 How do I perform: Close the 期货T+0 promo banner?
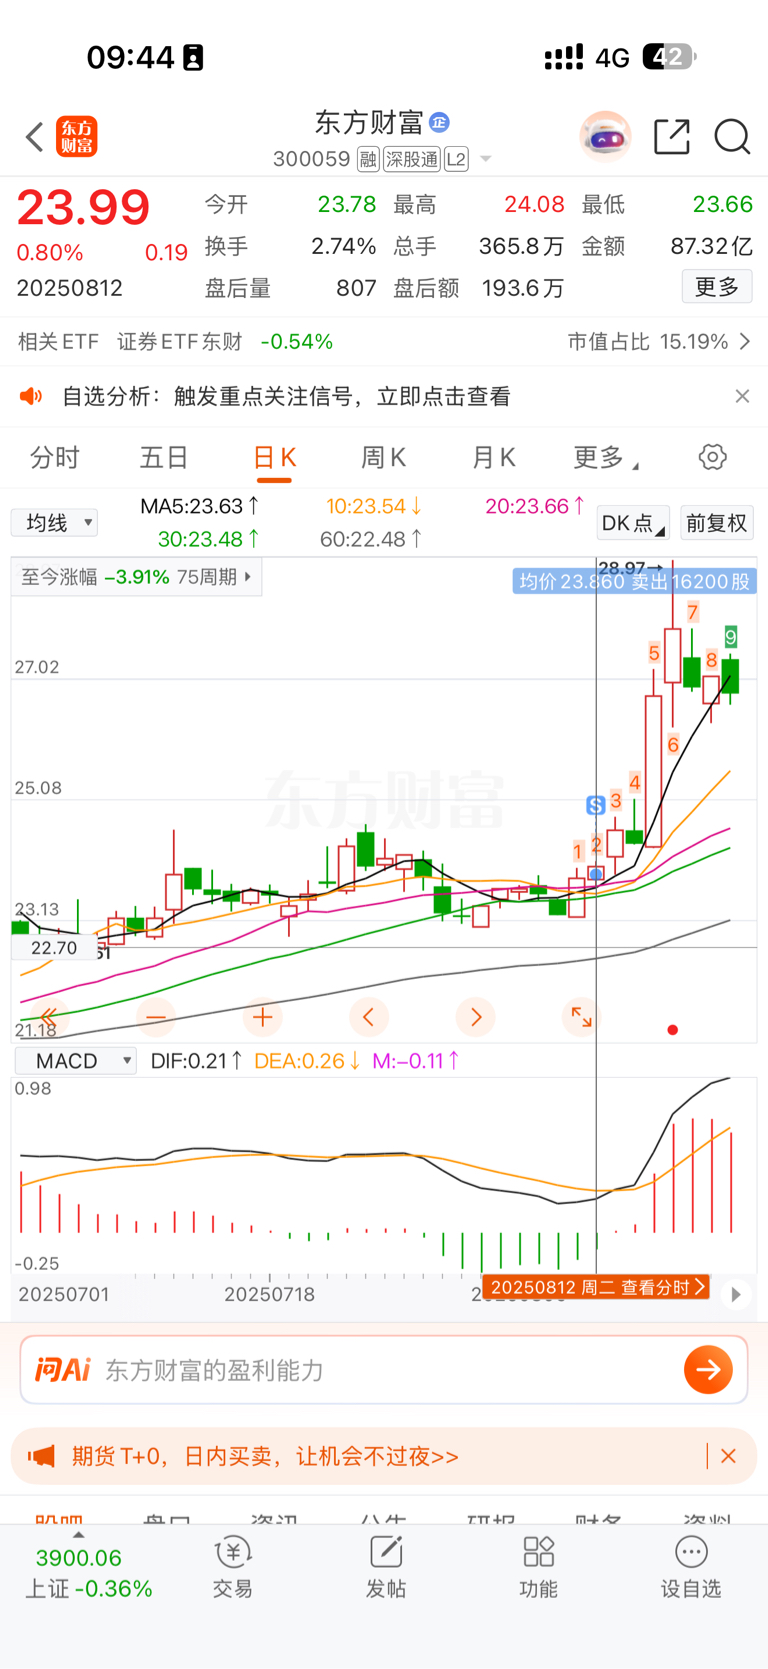(728, 1456)
